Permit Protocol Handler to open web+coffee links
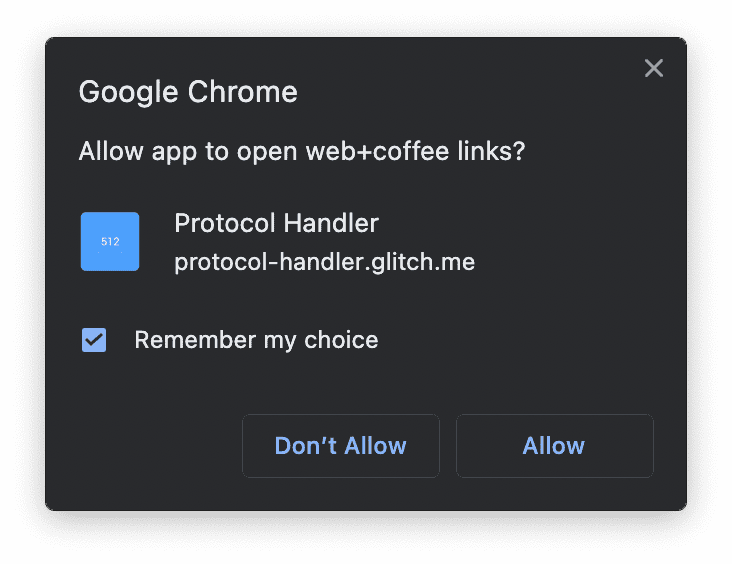 [554, 446]
